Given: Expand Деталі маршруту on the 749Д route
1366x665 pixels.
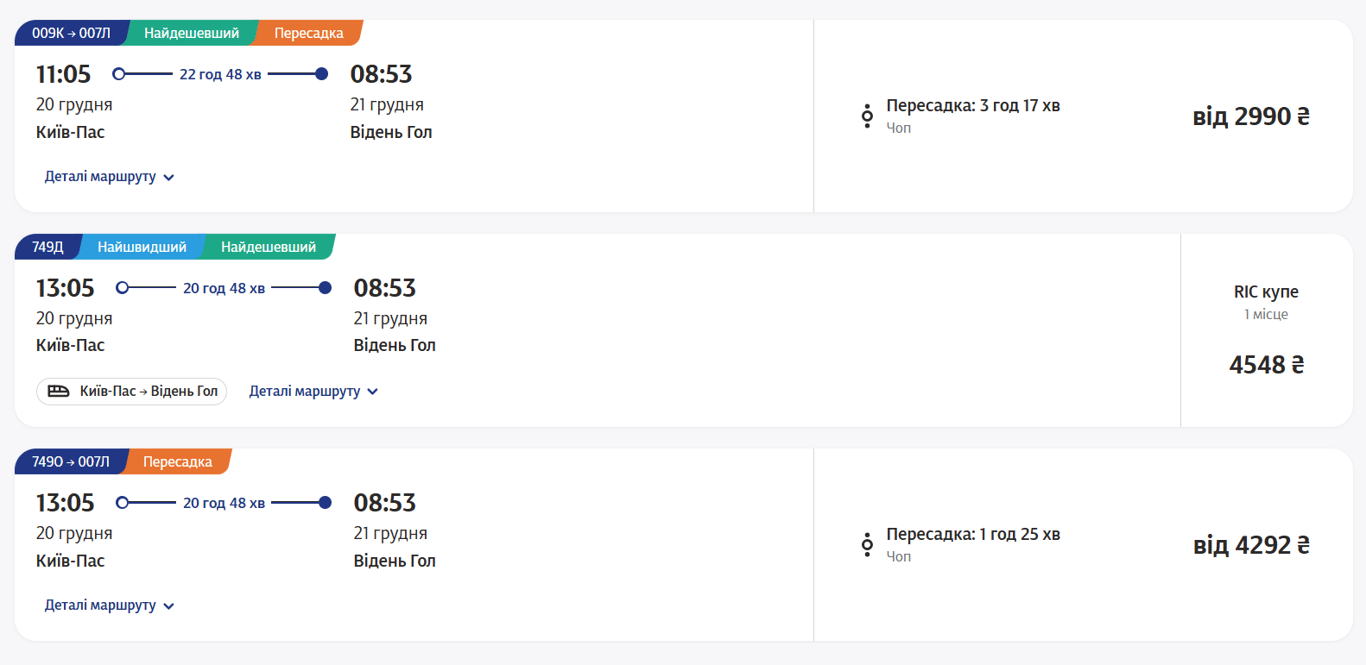Looking at the screenshot, I should (307, 391).
